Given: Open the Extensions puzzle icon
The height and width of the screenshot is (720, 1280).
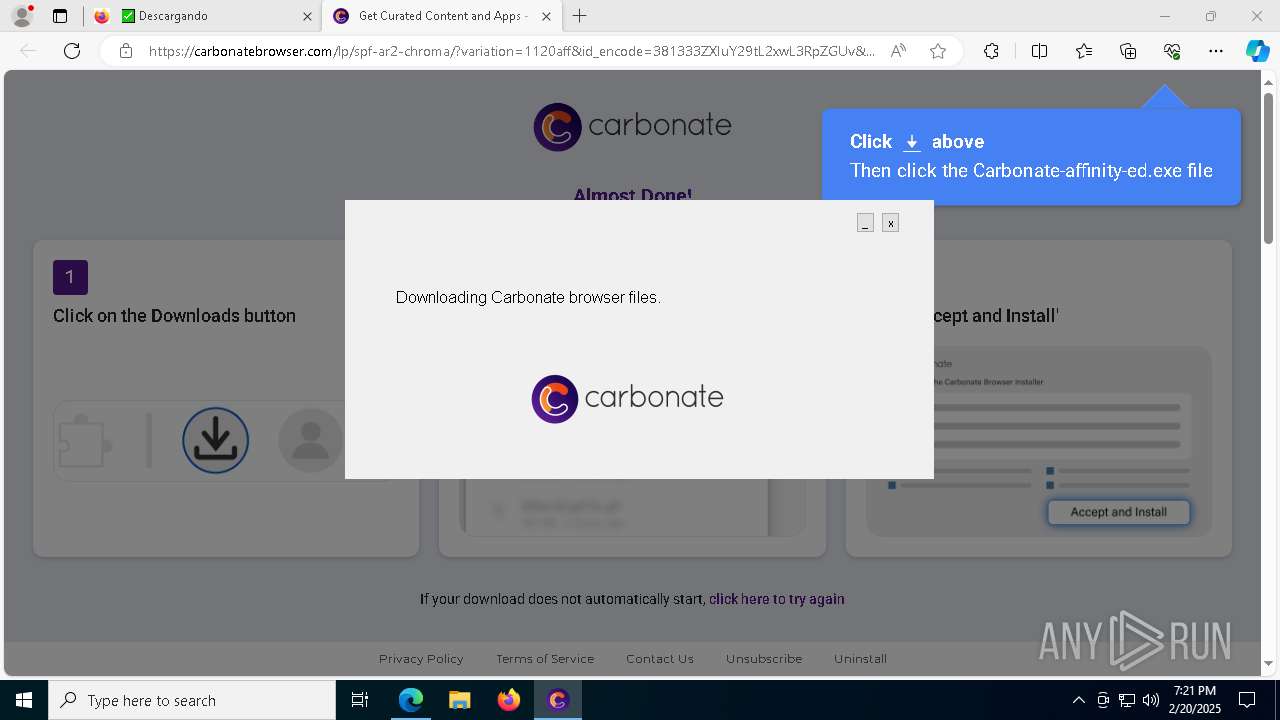Looking at the screenshot, I should point(991,51).
